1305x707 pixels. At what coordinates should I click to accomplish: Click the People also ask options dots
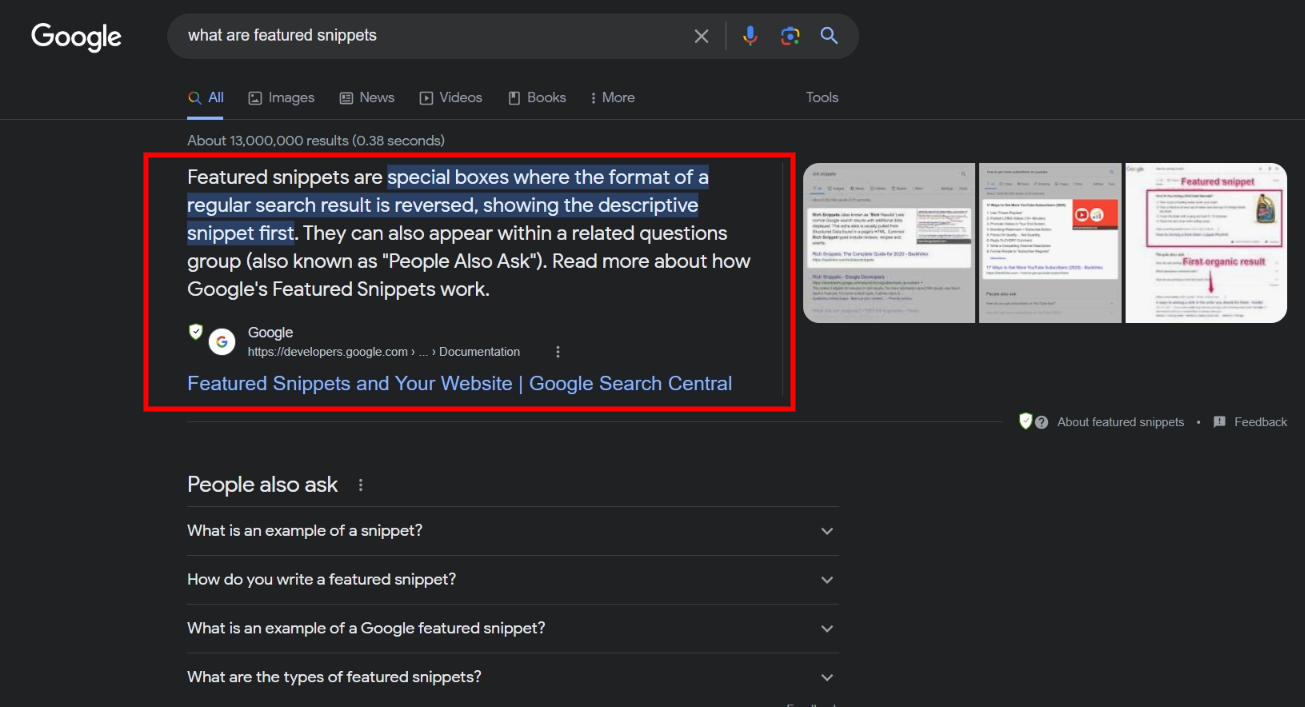coord(361,485)
